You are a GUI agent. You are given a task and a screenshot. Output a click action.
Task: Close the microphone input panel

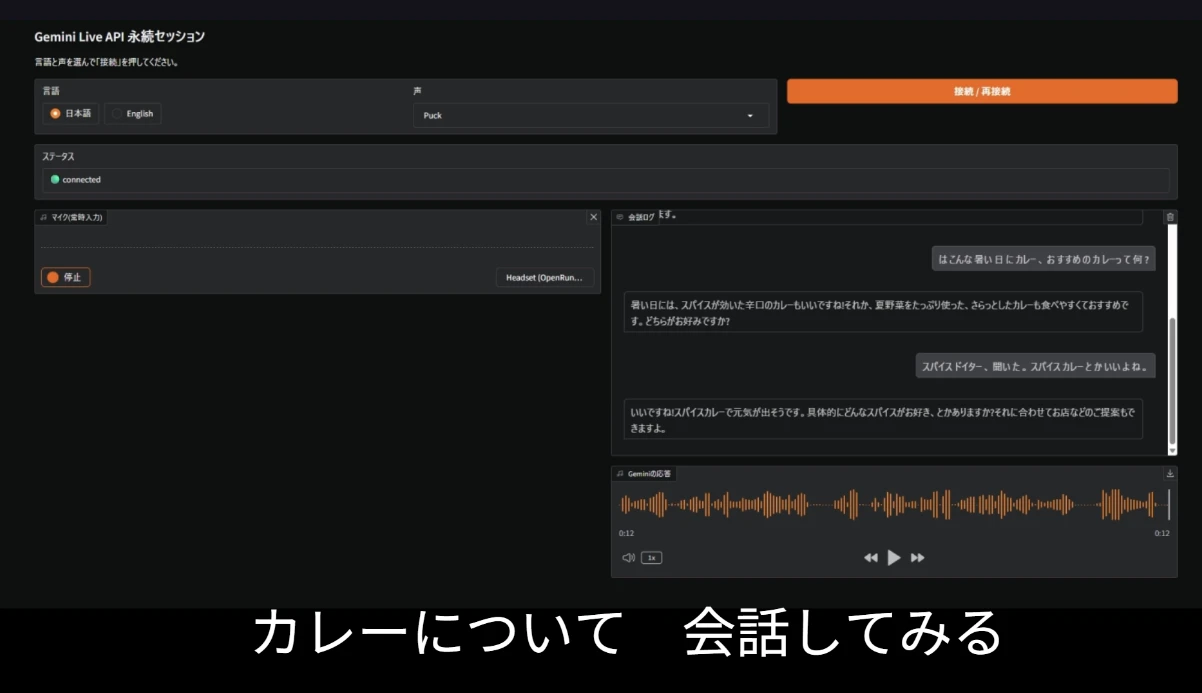593,217
